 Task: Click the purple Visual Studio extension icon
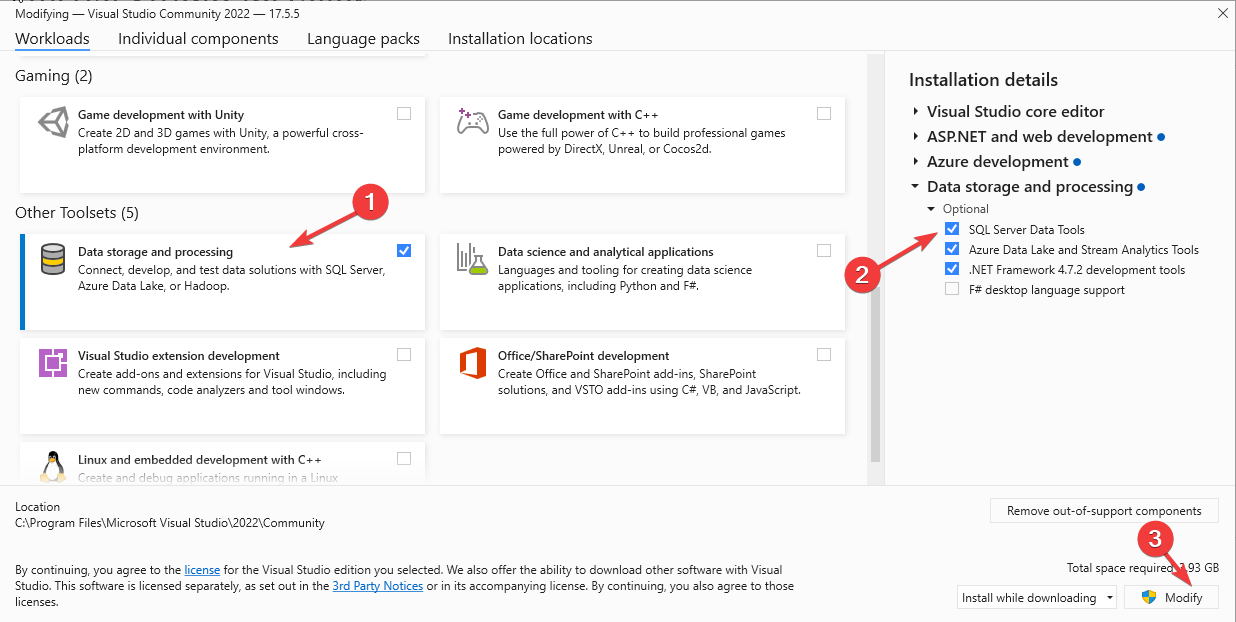click(x=53, y=362)
